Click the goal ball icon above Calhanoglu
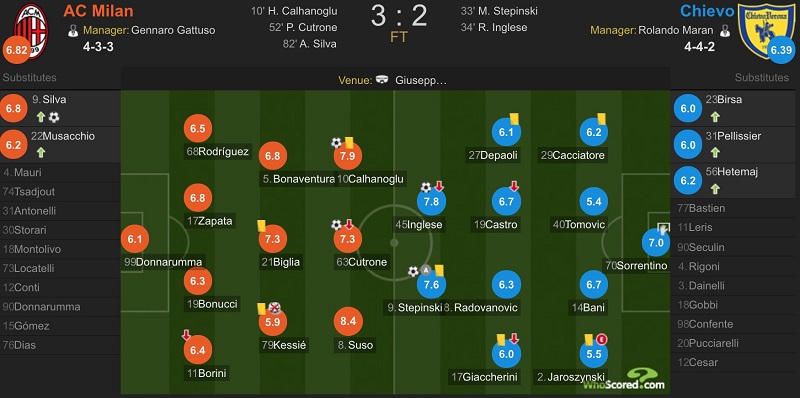 click(336, 143)
